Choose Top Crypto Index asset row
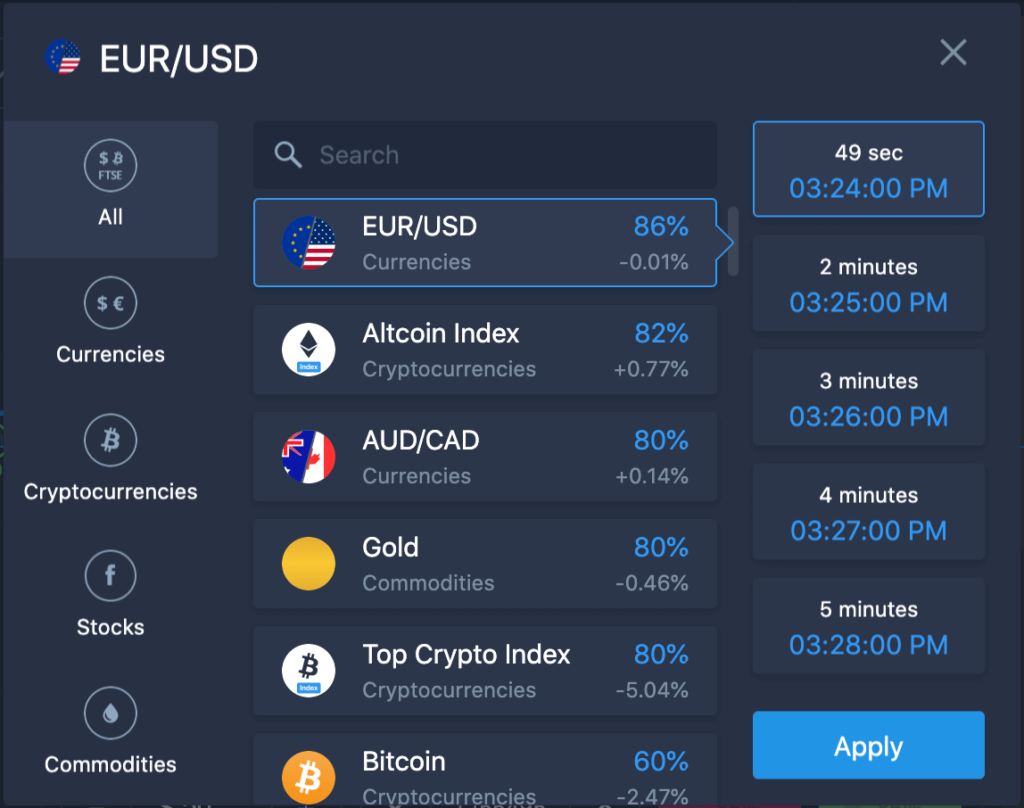Viewport: 1024px width, 808px height. (485, 671)
